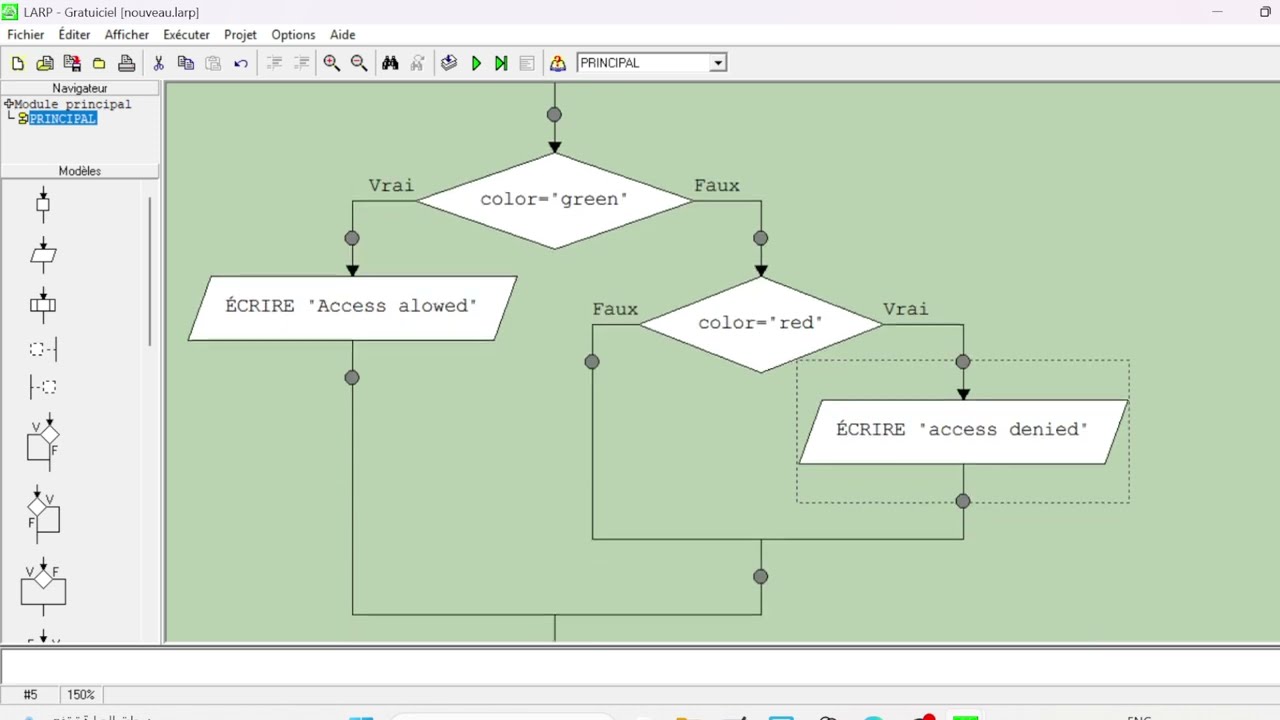Screen dimensions: 1280x720
Task: Cut selection with the scissors icon
Action: point(158,63)
